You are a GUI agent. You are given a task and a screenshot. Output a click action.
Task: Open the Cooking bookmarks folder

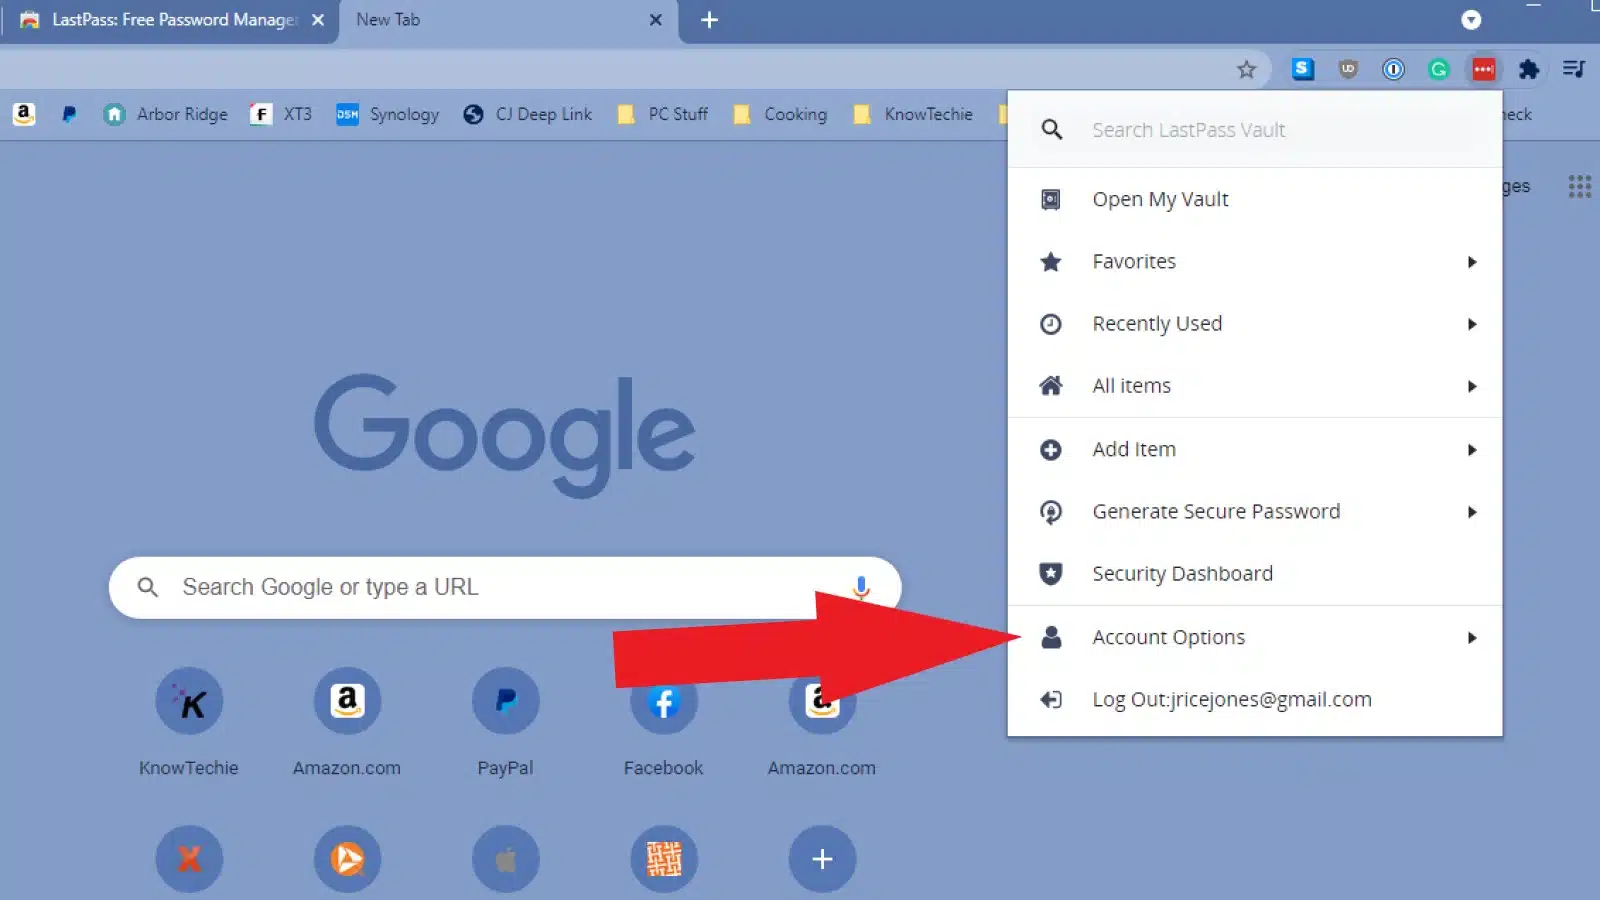pyautogui.click(x=780, y=114)
